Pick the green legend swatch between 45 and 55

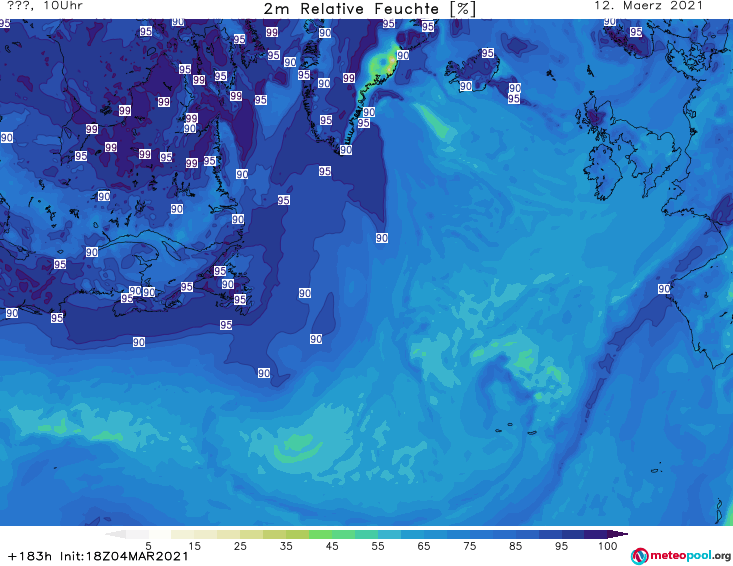coord(344,534)
